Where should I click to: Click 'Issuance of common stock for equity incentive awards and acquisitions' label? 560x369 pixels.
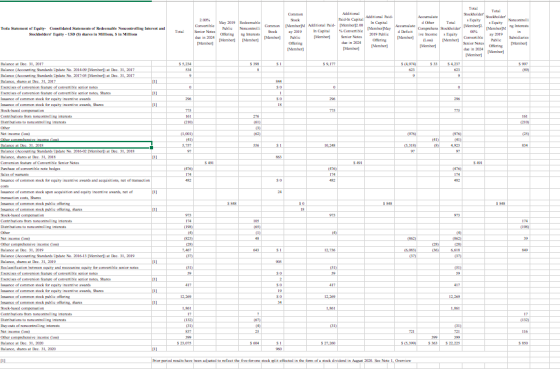[x=75, y=183]
